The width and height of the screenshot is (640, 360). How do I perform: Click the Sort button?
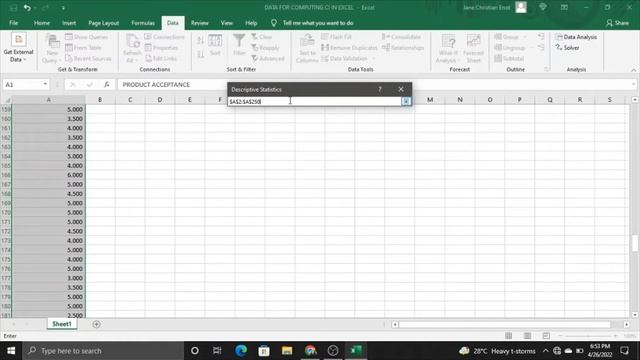tap(215, 45)
